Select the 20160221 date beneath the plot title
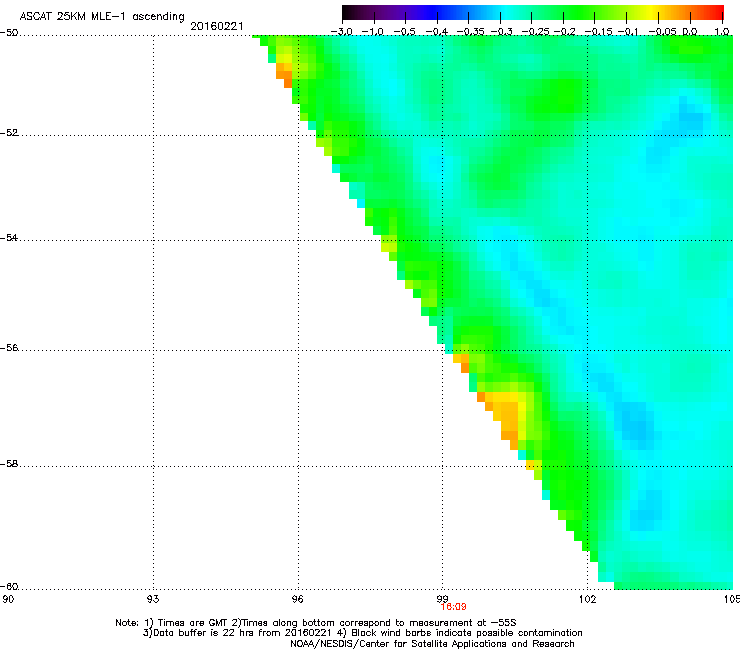 217,26
